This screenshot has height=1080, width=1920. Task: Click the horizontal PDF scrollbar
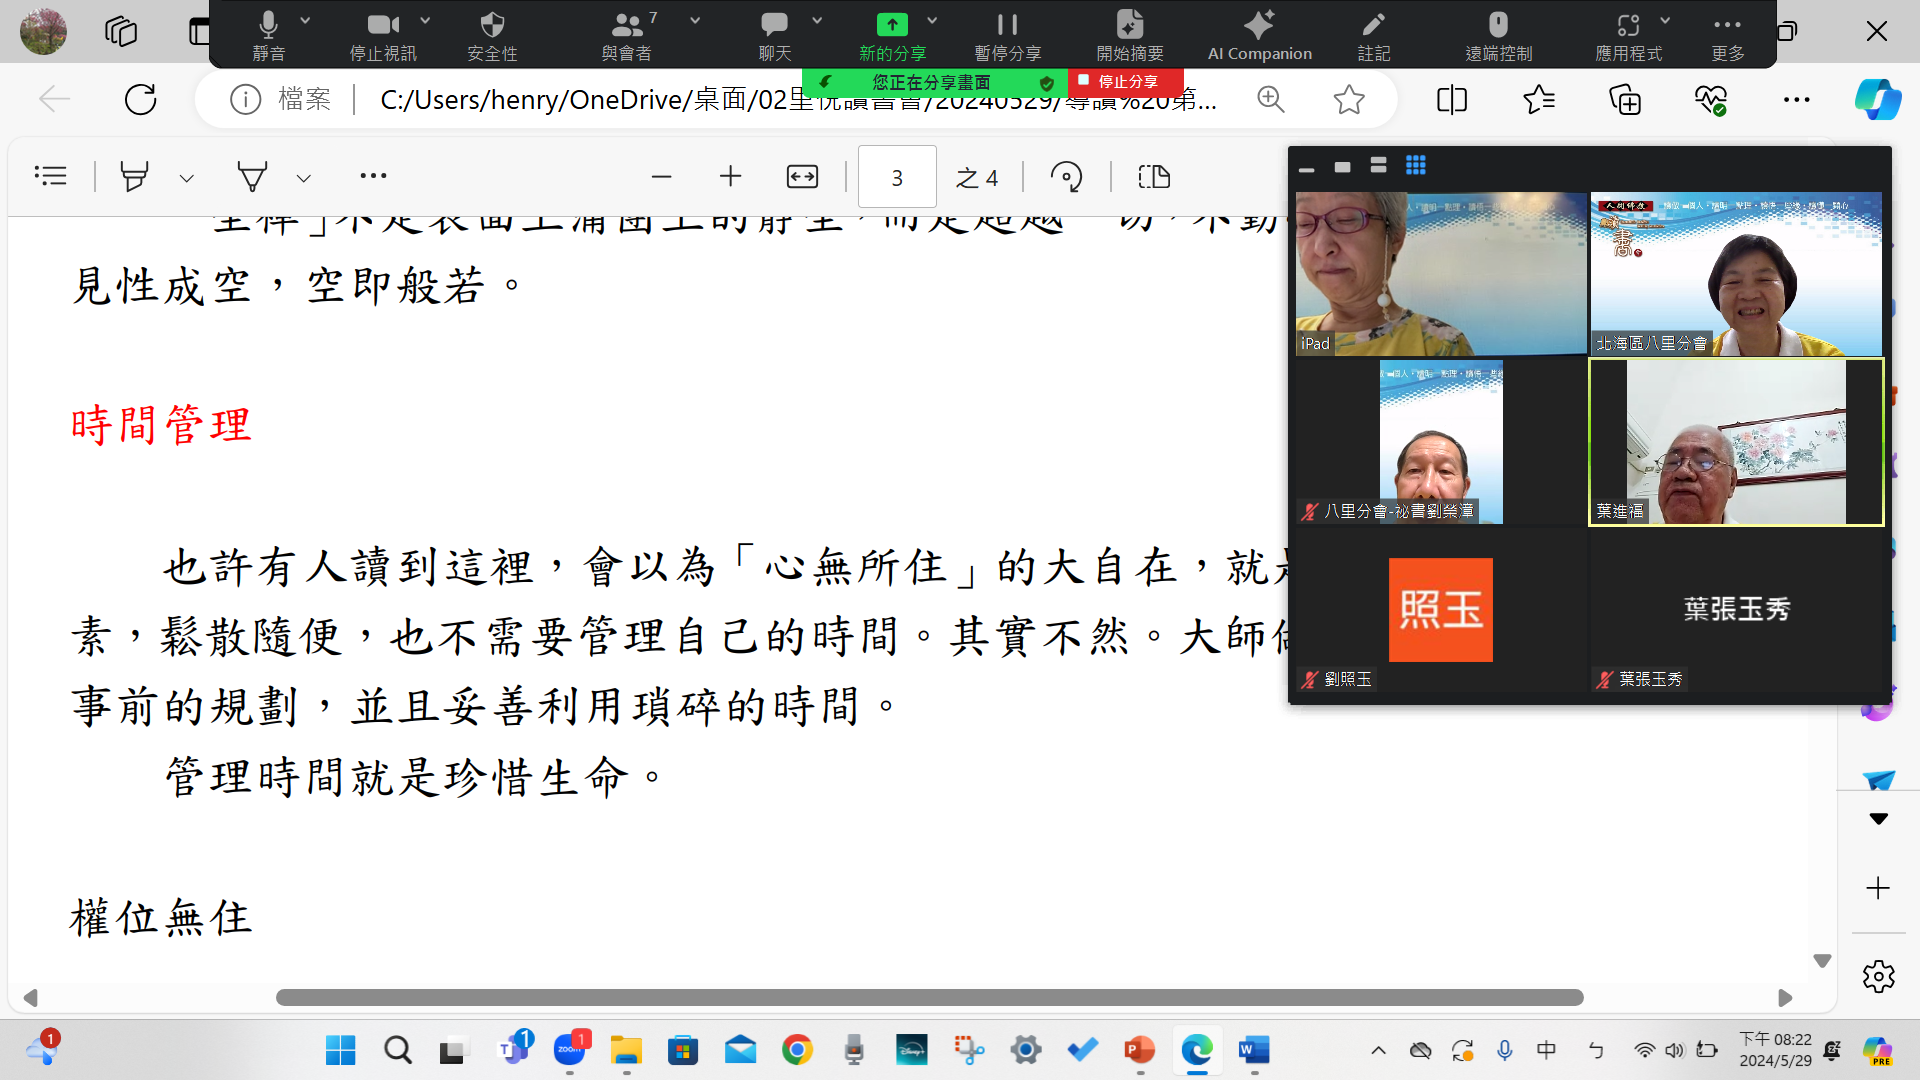click(x=929, y=997)
